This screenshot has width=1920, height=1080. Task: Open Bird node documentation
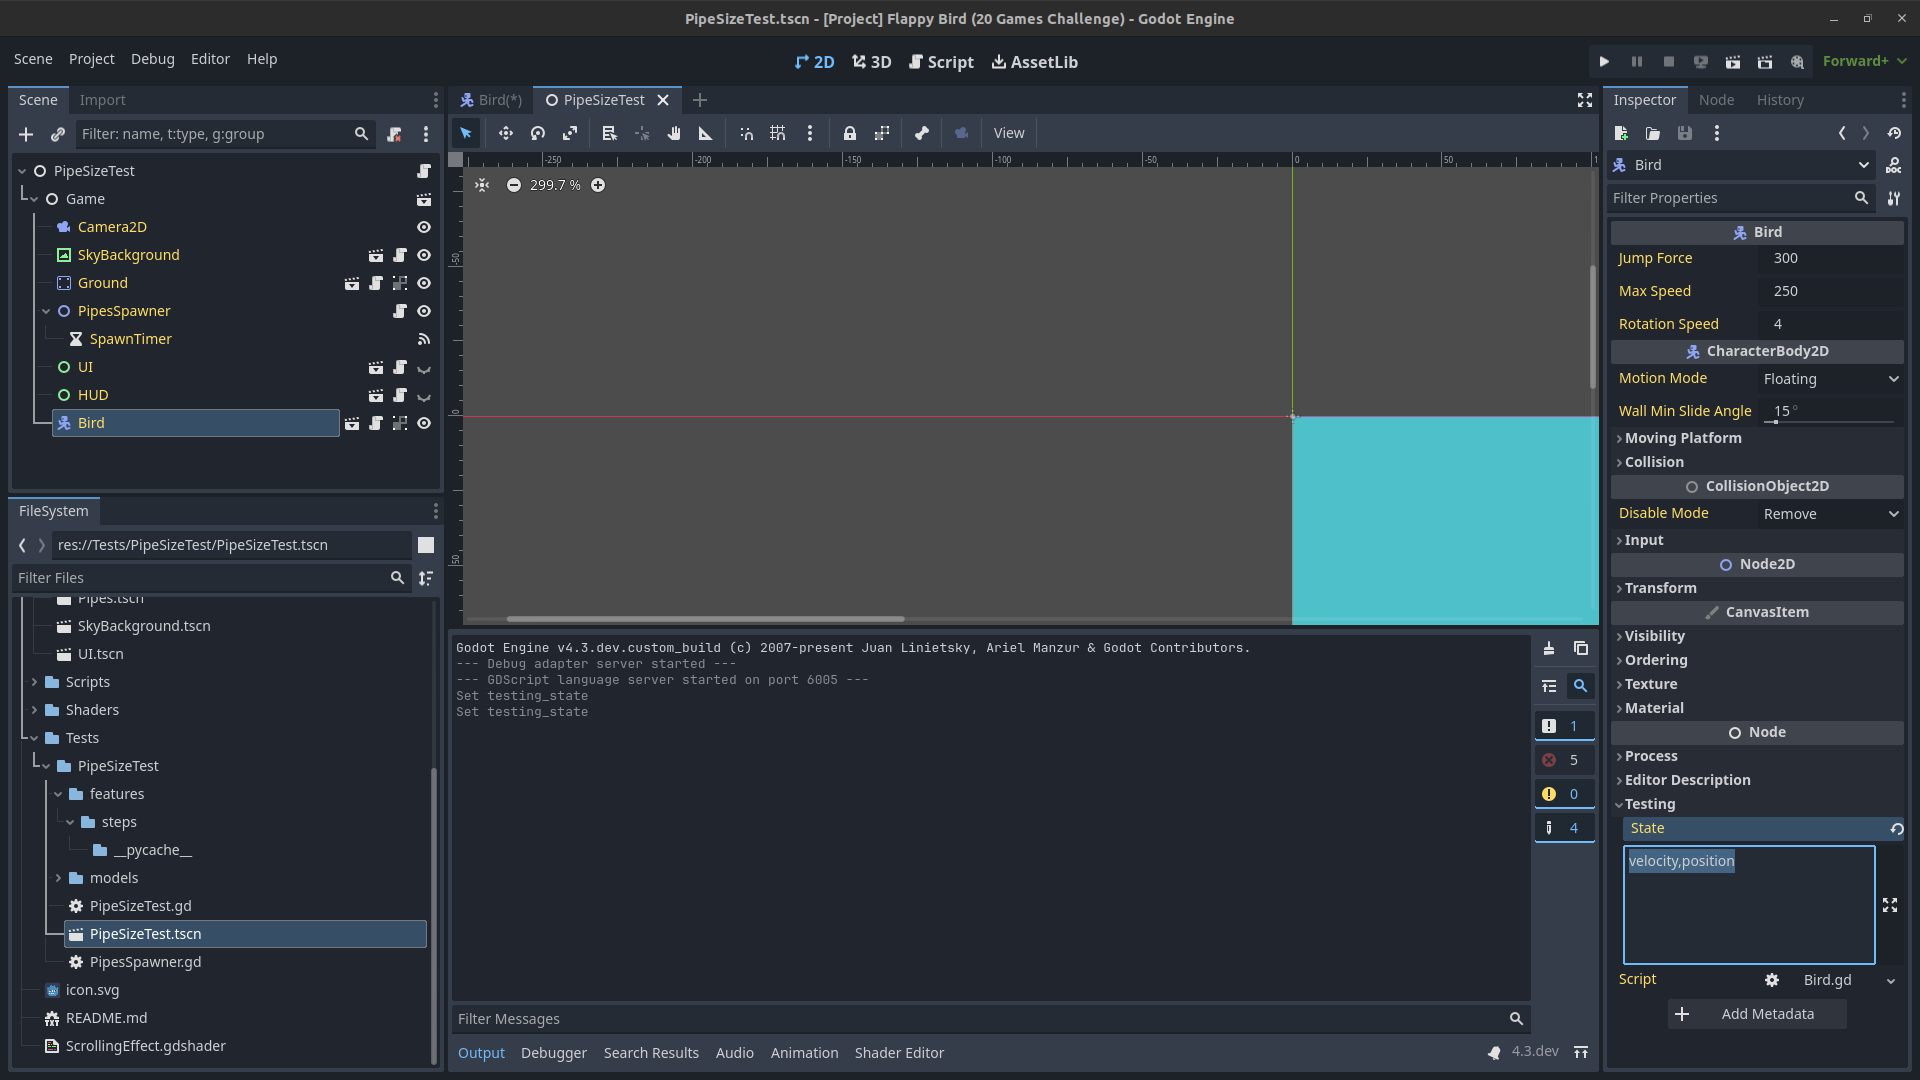(1894, 165)
